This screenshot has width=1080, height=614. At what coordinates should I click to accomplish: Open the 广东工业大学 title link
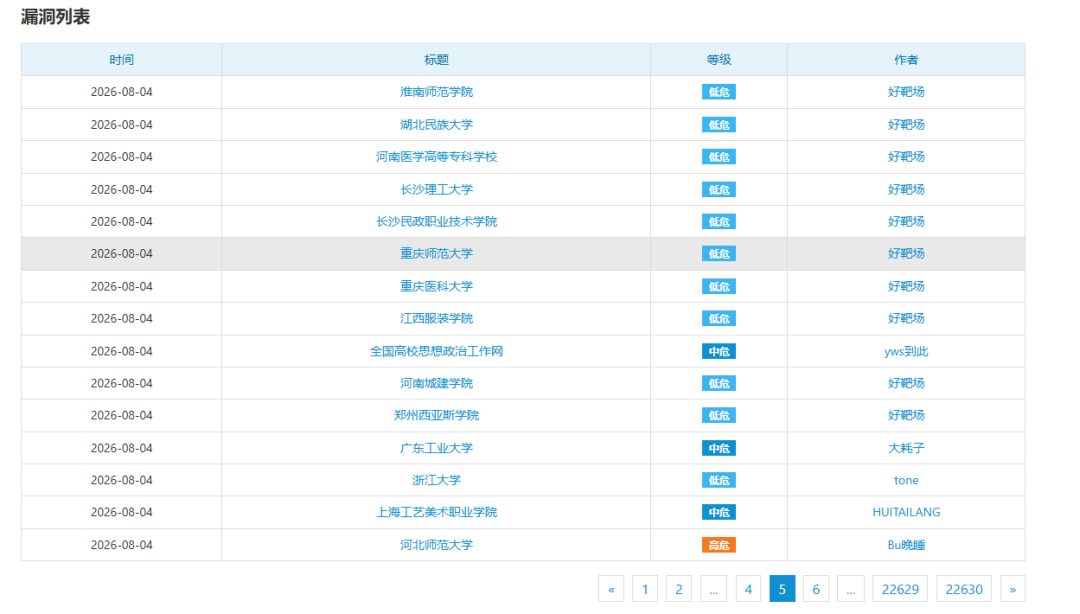436,448
